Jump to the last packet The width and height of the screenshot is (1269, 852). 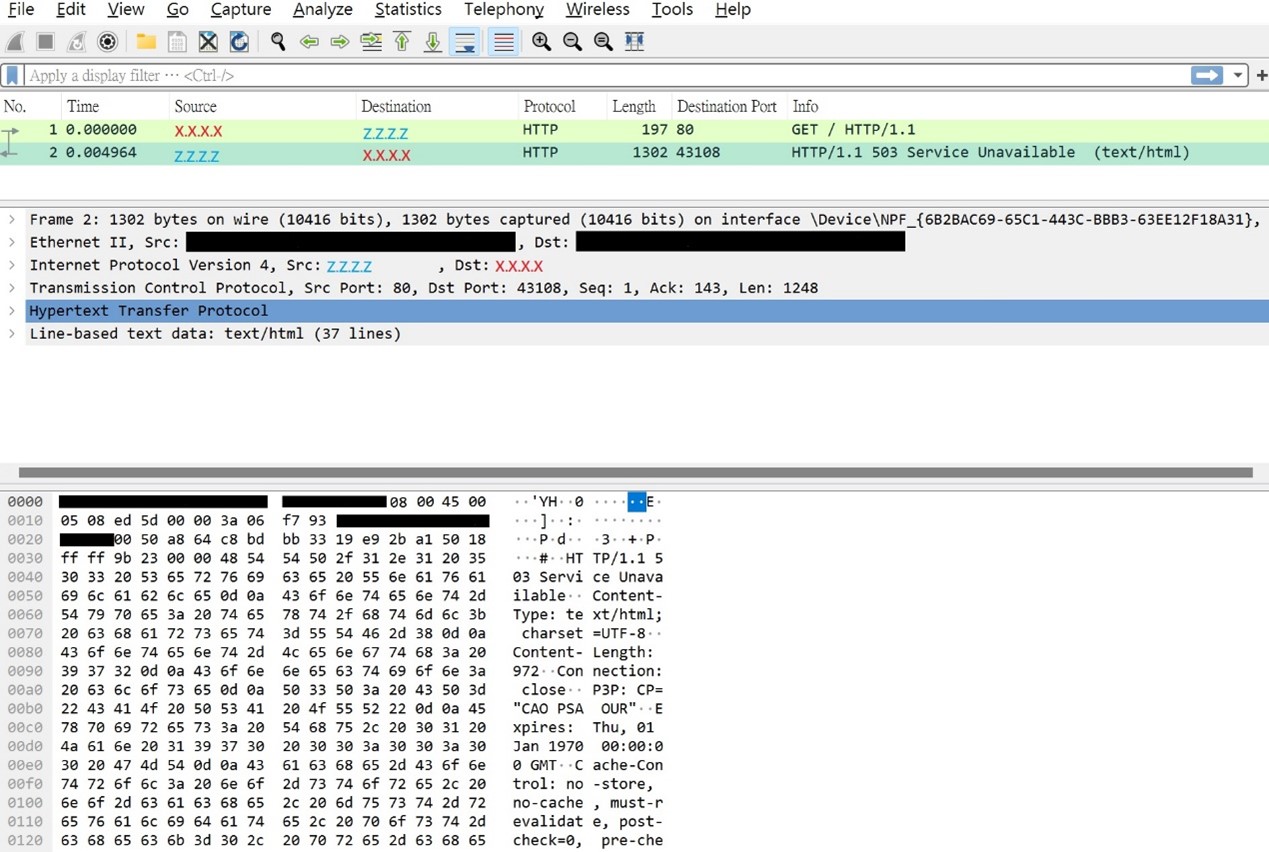pyautogui.click(x=433, y=42)
